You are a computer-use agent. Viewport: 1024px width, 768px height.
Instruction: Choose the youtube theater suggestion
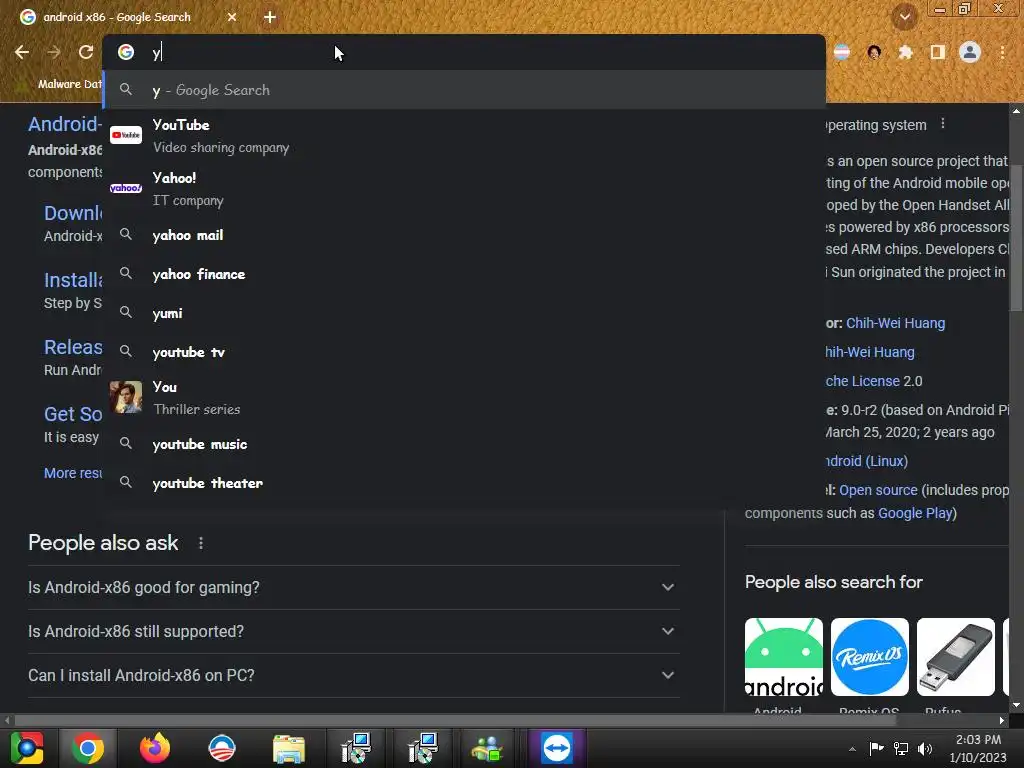point(464,483)
